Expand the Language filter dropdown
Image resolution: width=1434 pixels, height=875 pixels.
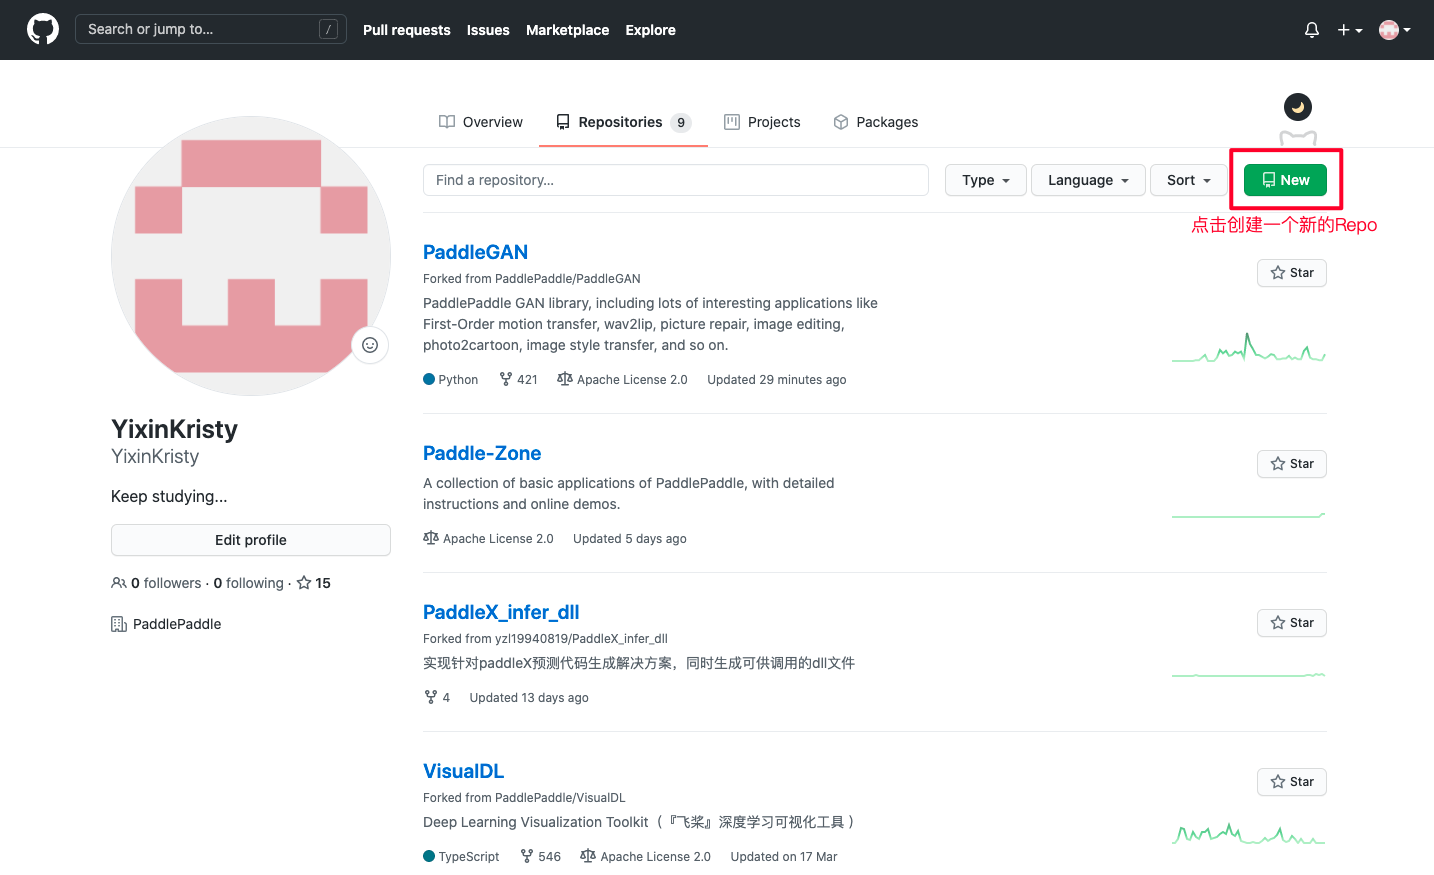click(1088, 180)
